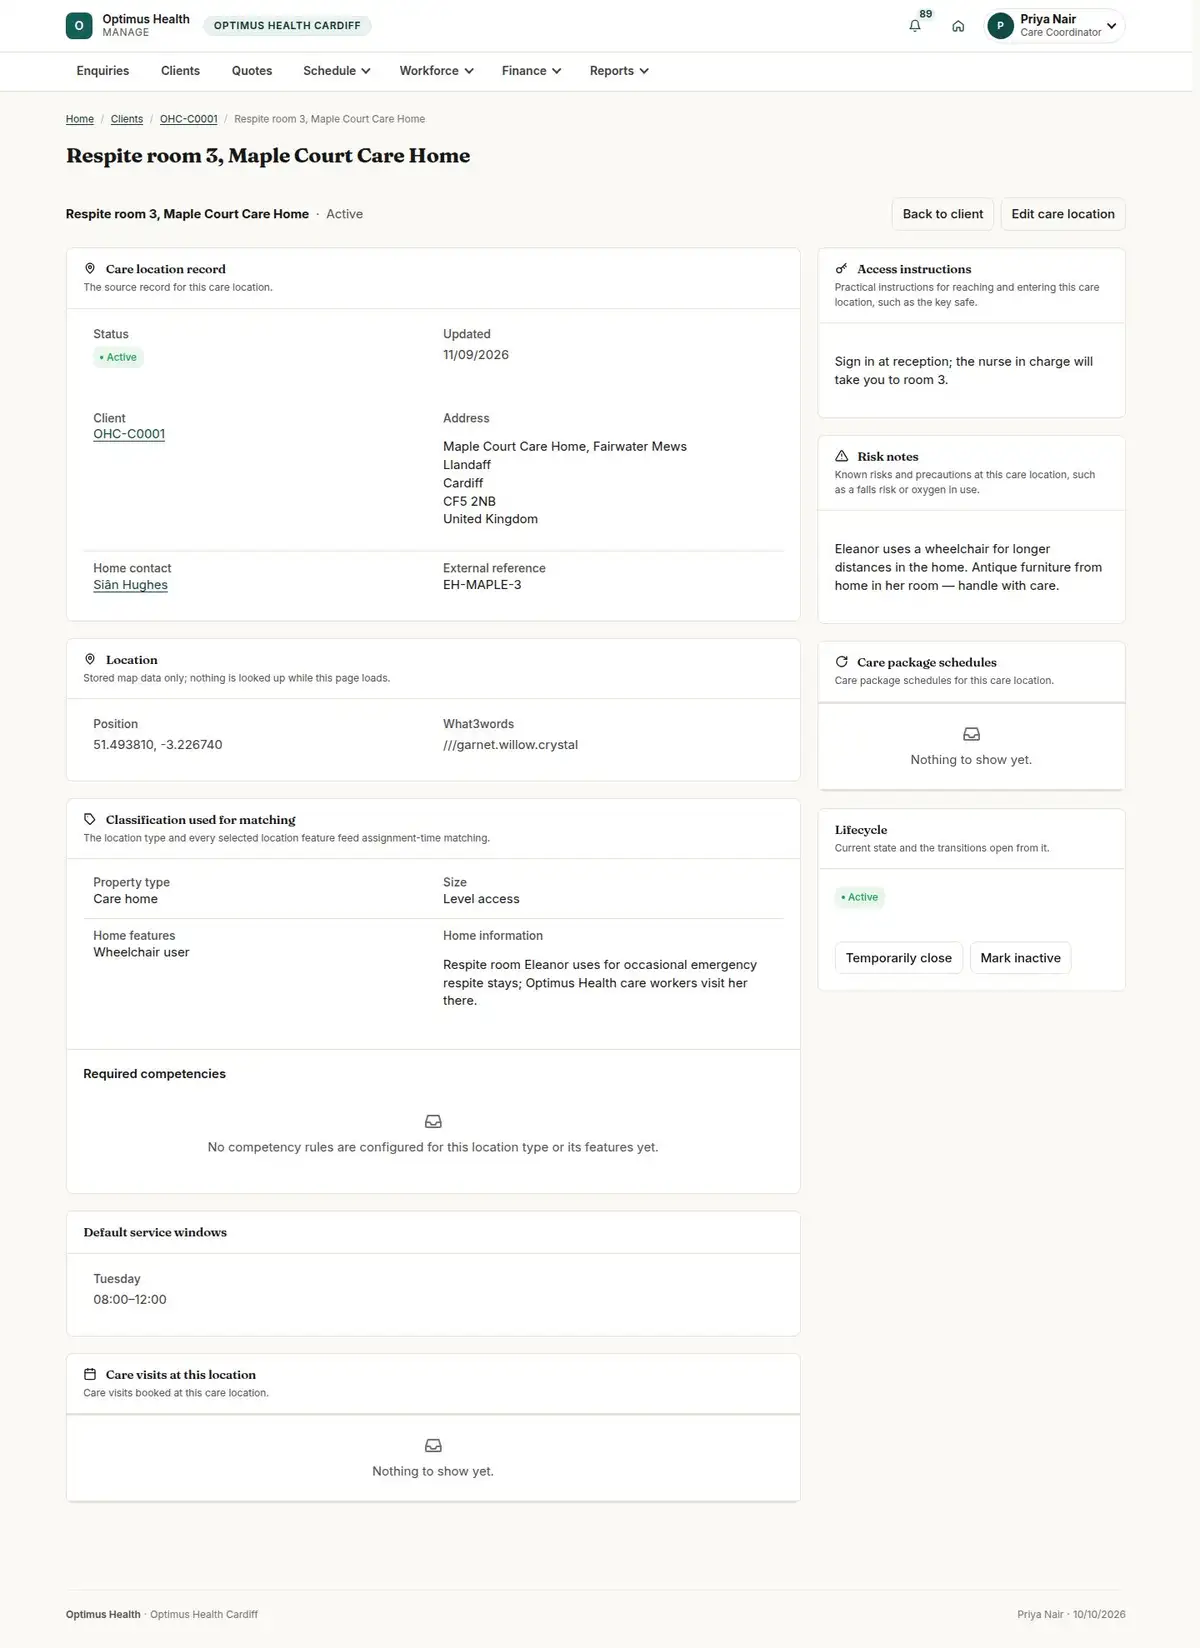Open the OHC-C0001 breadcrumb link

189,119
